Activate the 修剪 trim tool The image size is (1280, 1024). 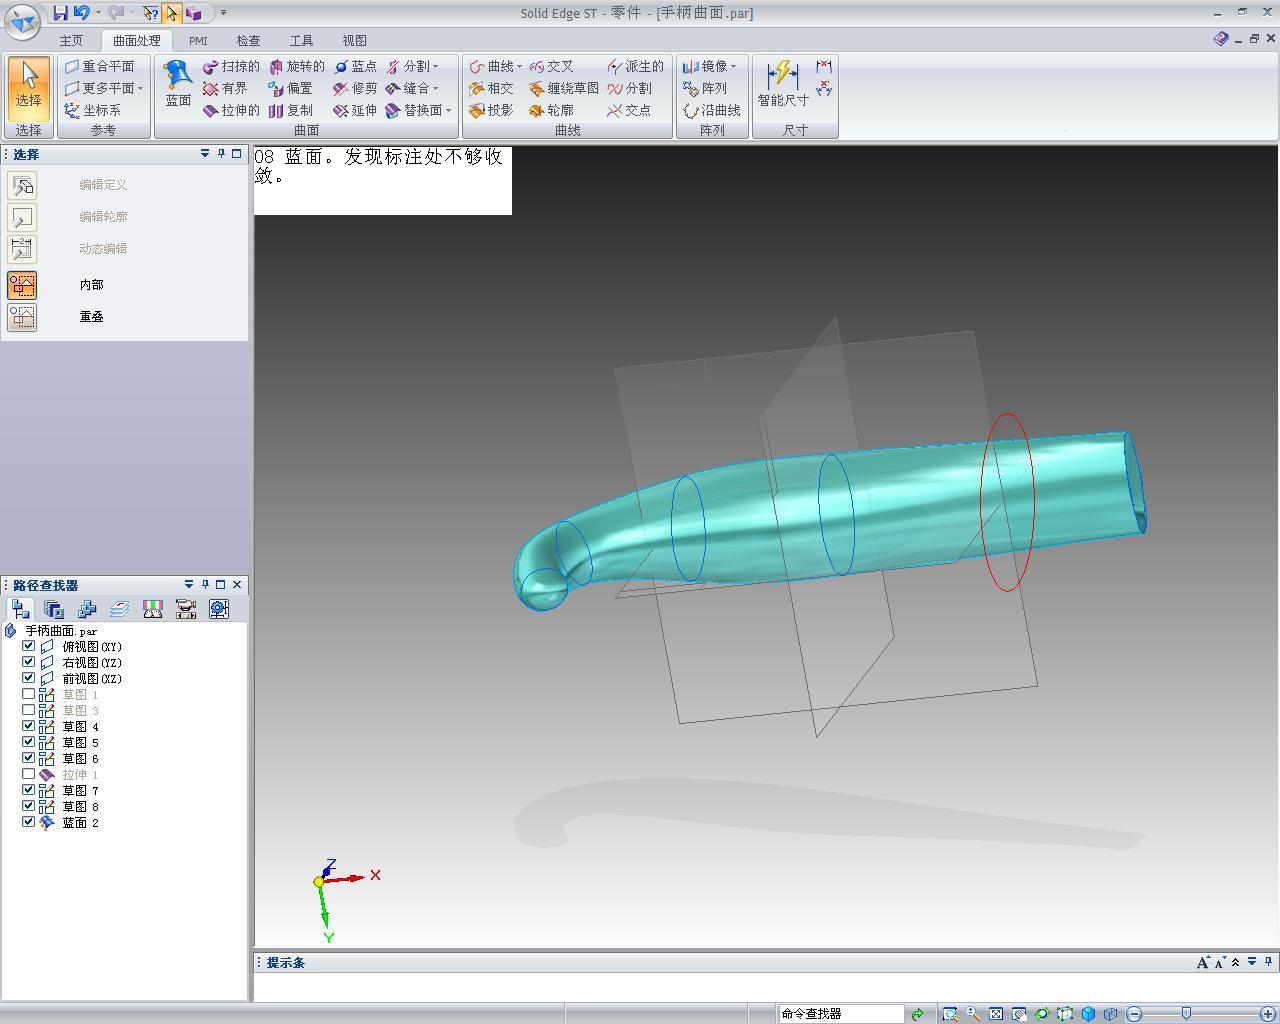tap(356, 88)
